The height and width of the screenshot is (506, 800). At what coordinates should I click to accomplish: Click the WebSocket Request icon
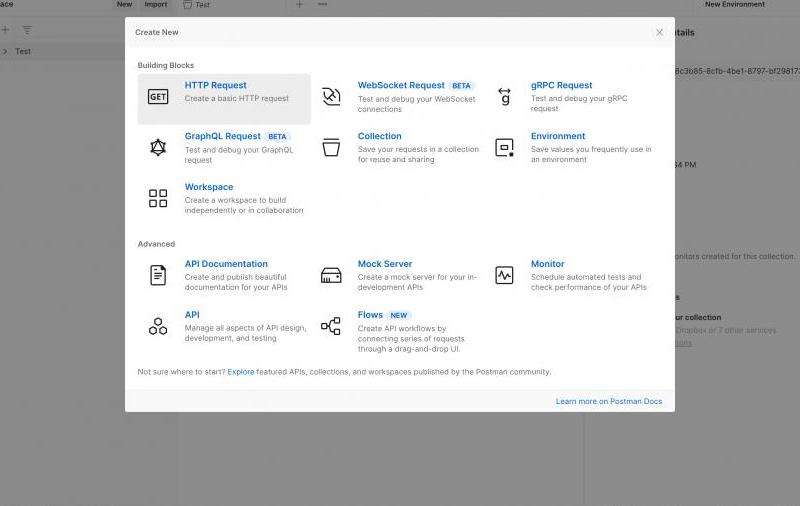[331, 96]
